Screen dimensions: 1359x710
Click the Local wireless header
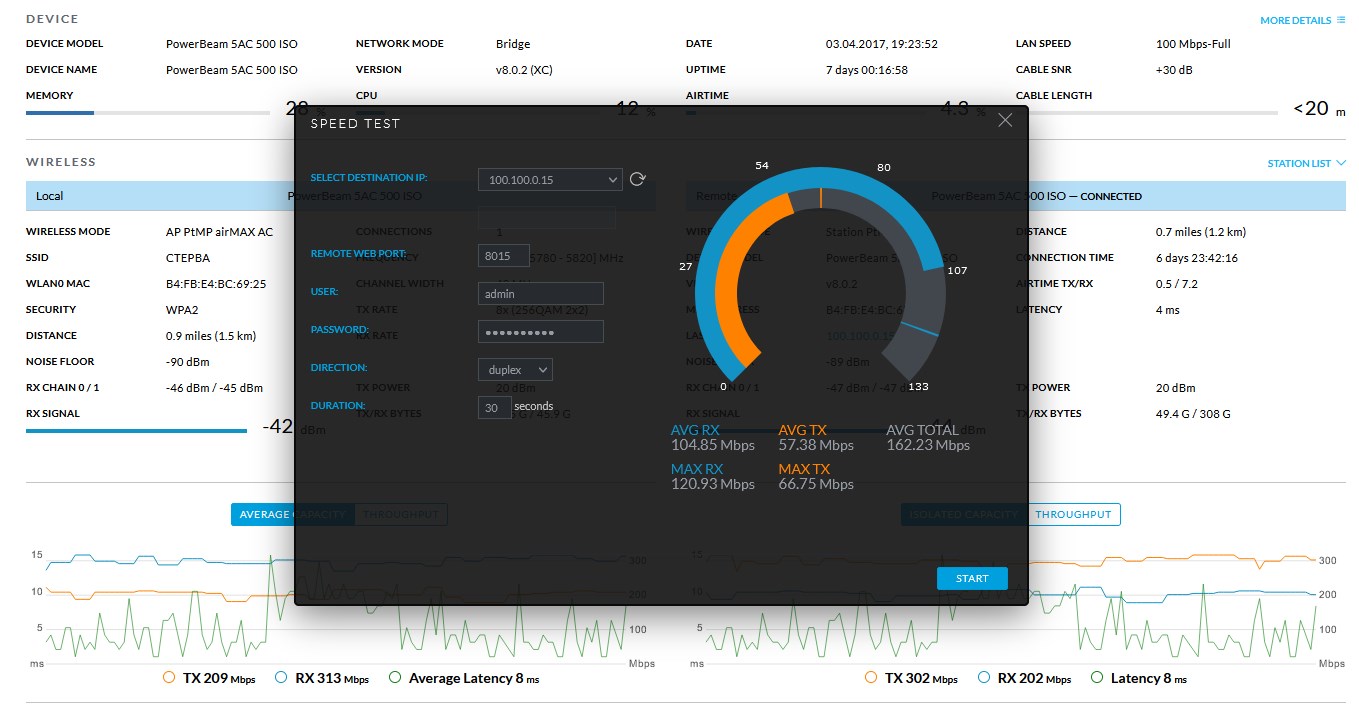340,196
